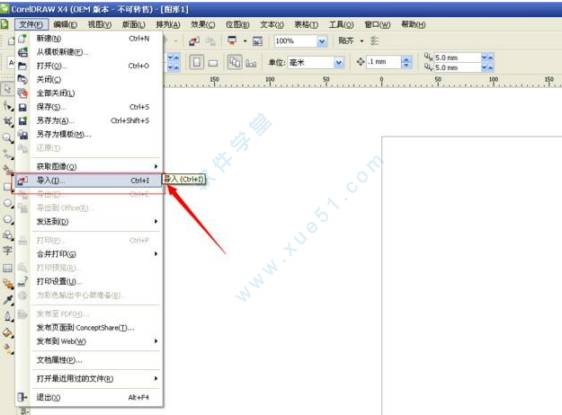Open the 文件 (File) menu
Screen dimensions: 562x415
(x=31, y=24)
